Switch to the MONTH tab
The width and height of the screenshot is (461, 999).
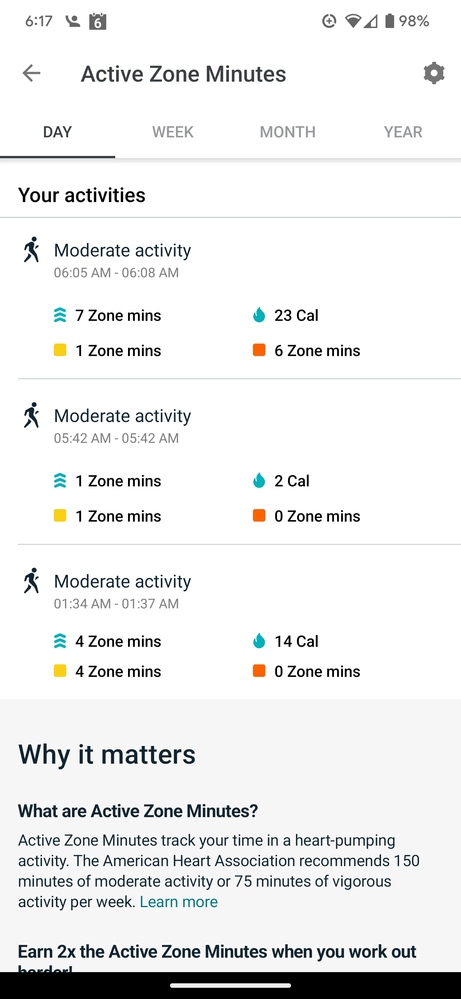[x=288, y=132]
